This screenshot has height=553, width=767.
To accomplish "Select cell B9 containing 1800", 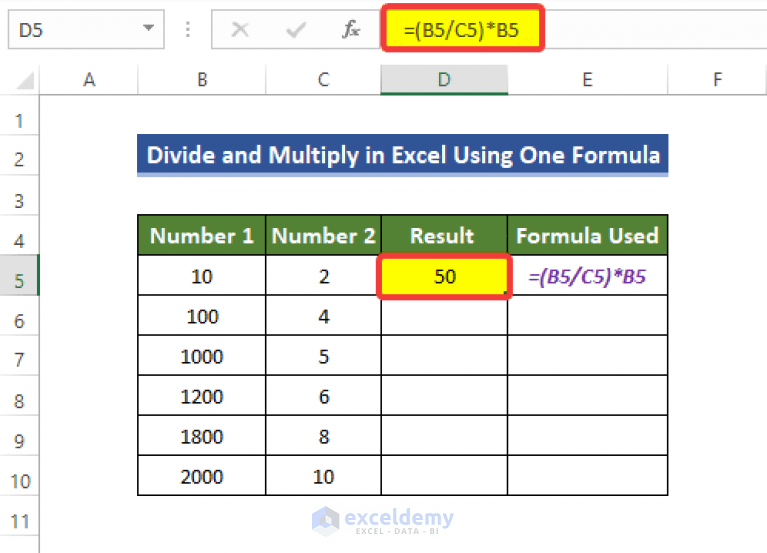I will 202,436.
